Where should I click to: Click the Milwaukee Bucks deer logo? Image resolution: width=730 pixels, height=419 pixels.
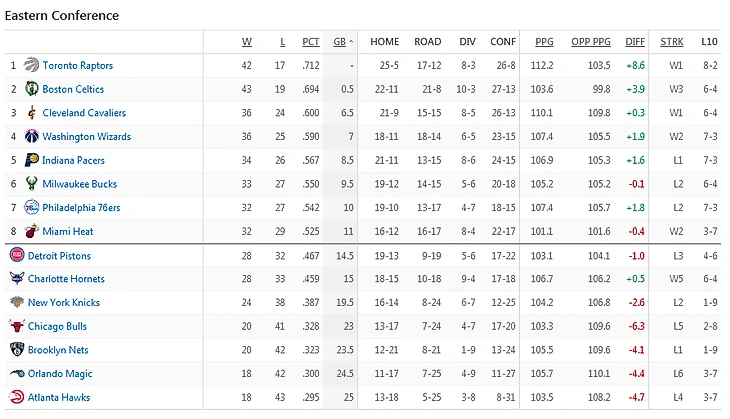coord(32,183)
